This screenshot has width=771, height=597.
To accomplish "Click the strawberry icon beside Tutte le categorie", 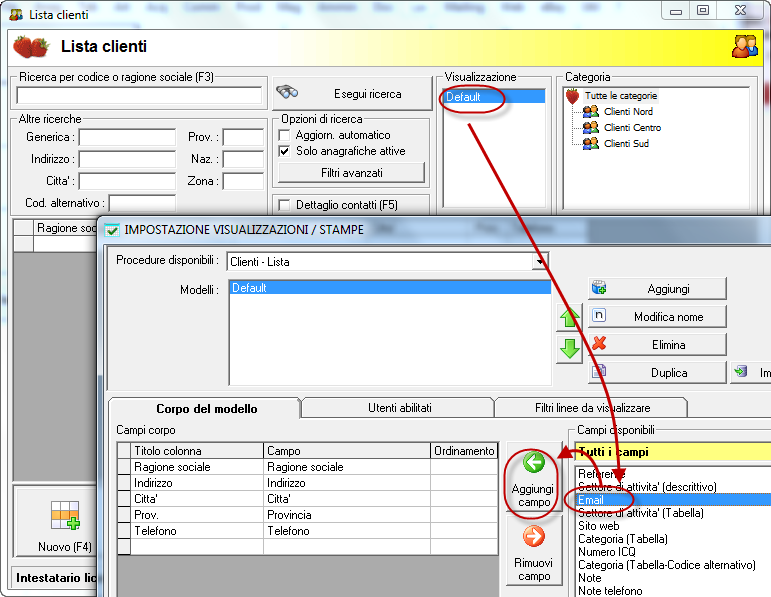I will [572, 96].
